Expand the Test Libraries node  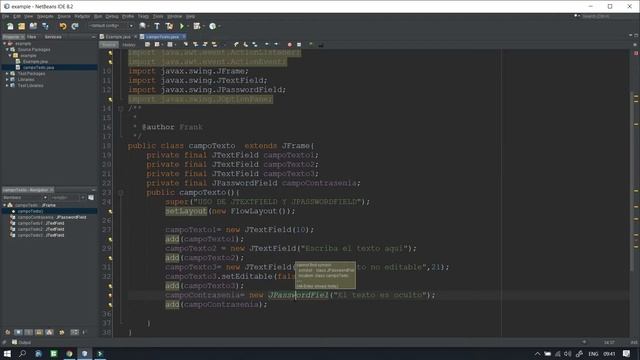pos(7,85)
